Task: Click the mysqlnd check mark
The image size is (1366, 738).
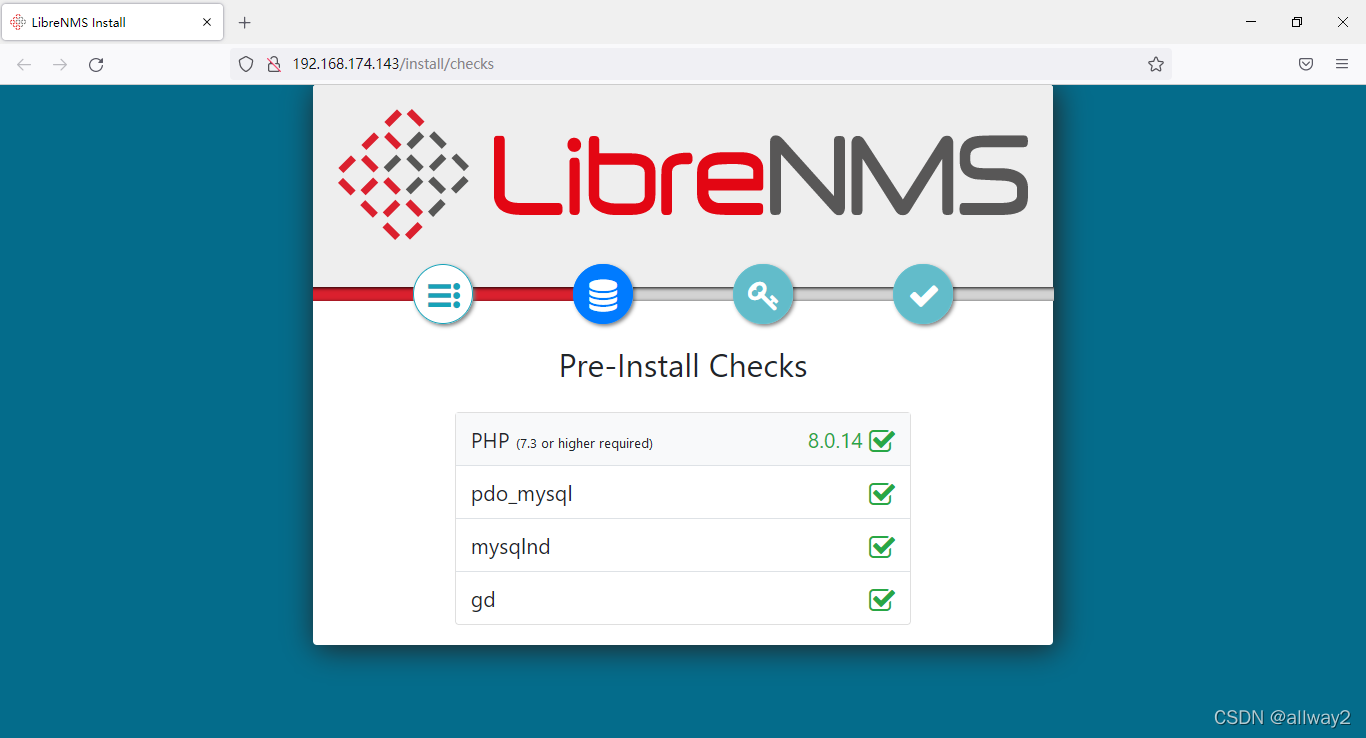Action: (x=881, y=547)
